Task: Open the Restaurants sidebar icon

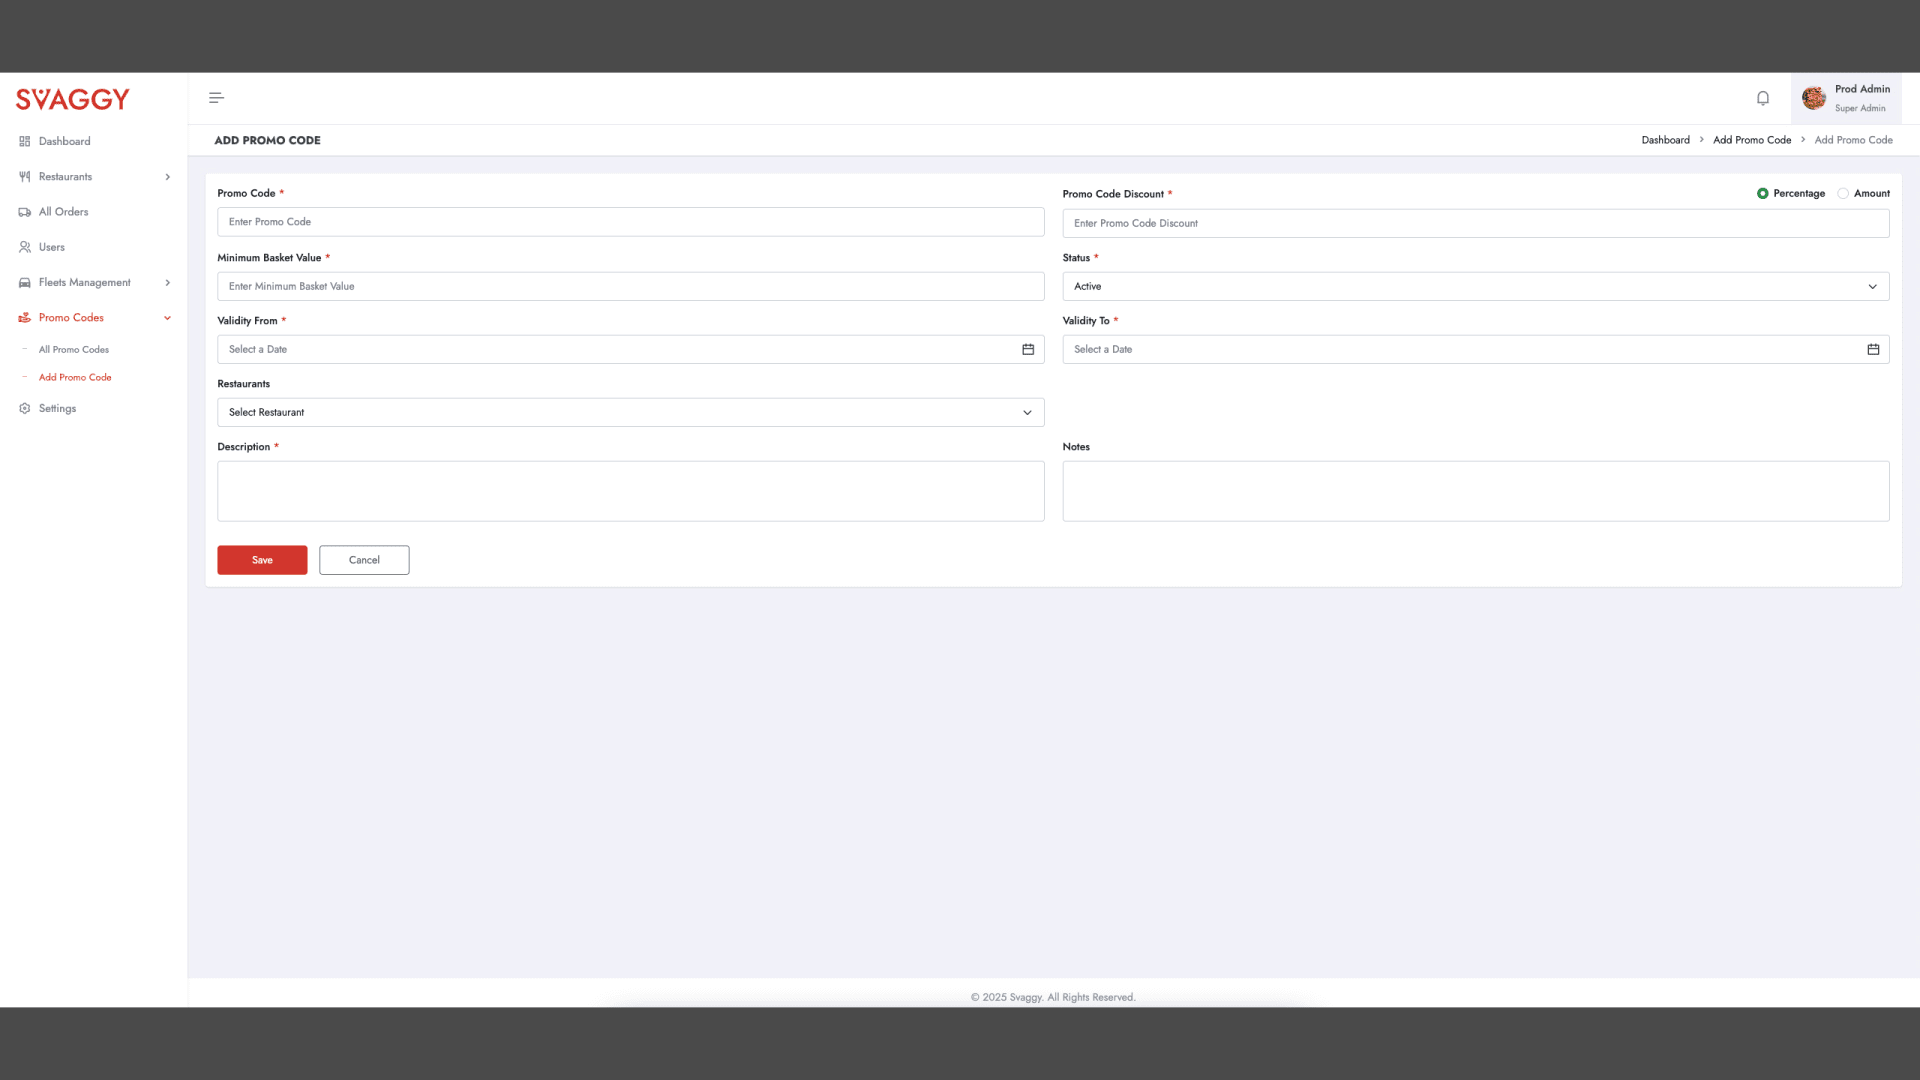Action: [24, 176]
